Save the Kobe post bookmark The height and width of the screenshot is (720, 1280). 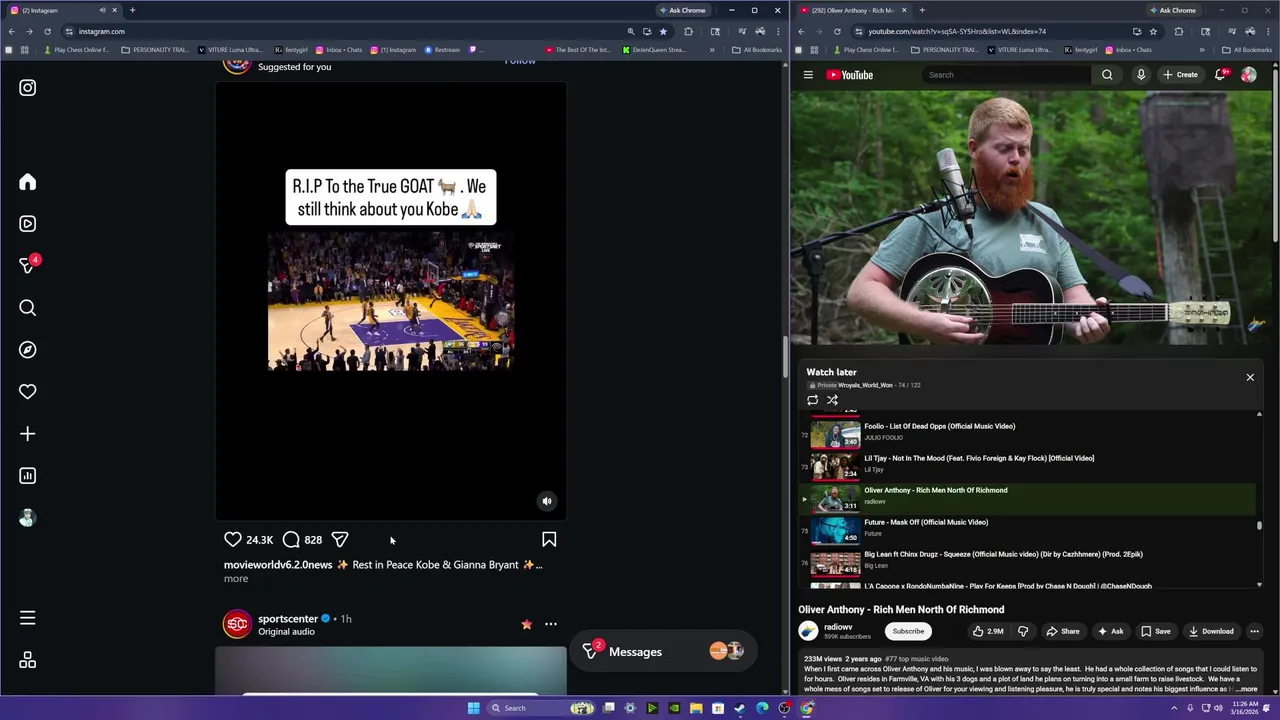[x=549, y=540]
